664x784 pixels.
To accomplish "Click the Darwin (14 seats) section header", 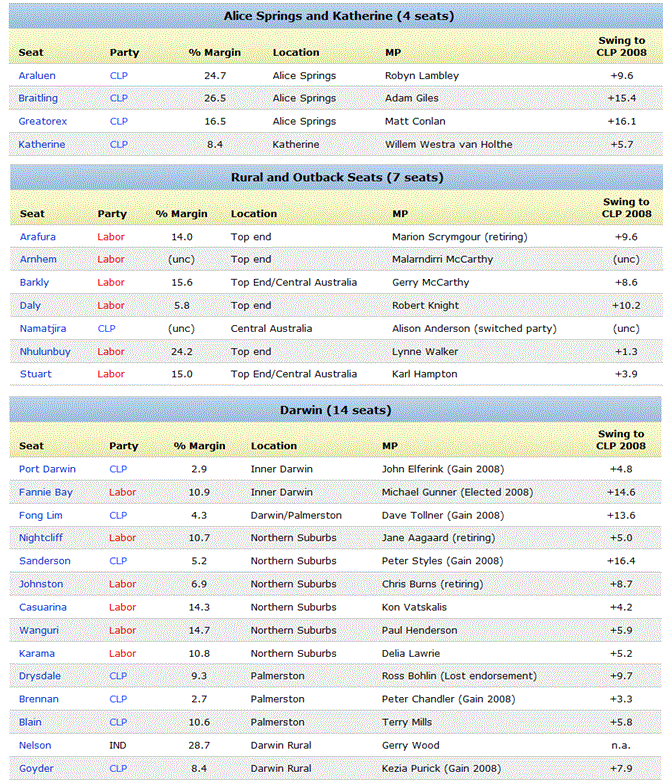I will pyautogui.click(x=336, y=410).
